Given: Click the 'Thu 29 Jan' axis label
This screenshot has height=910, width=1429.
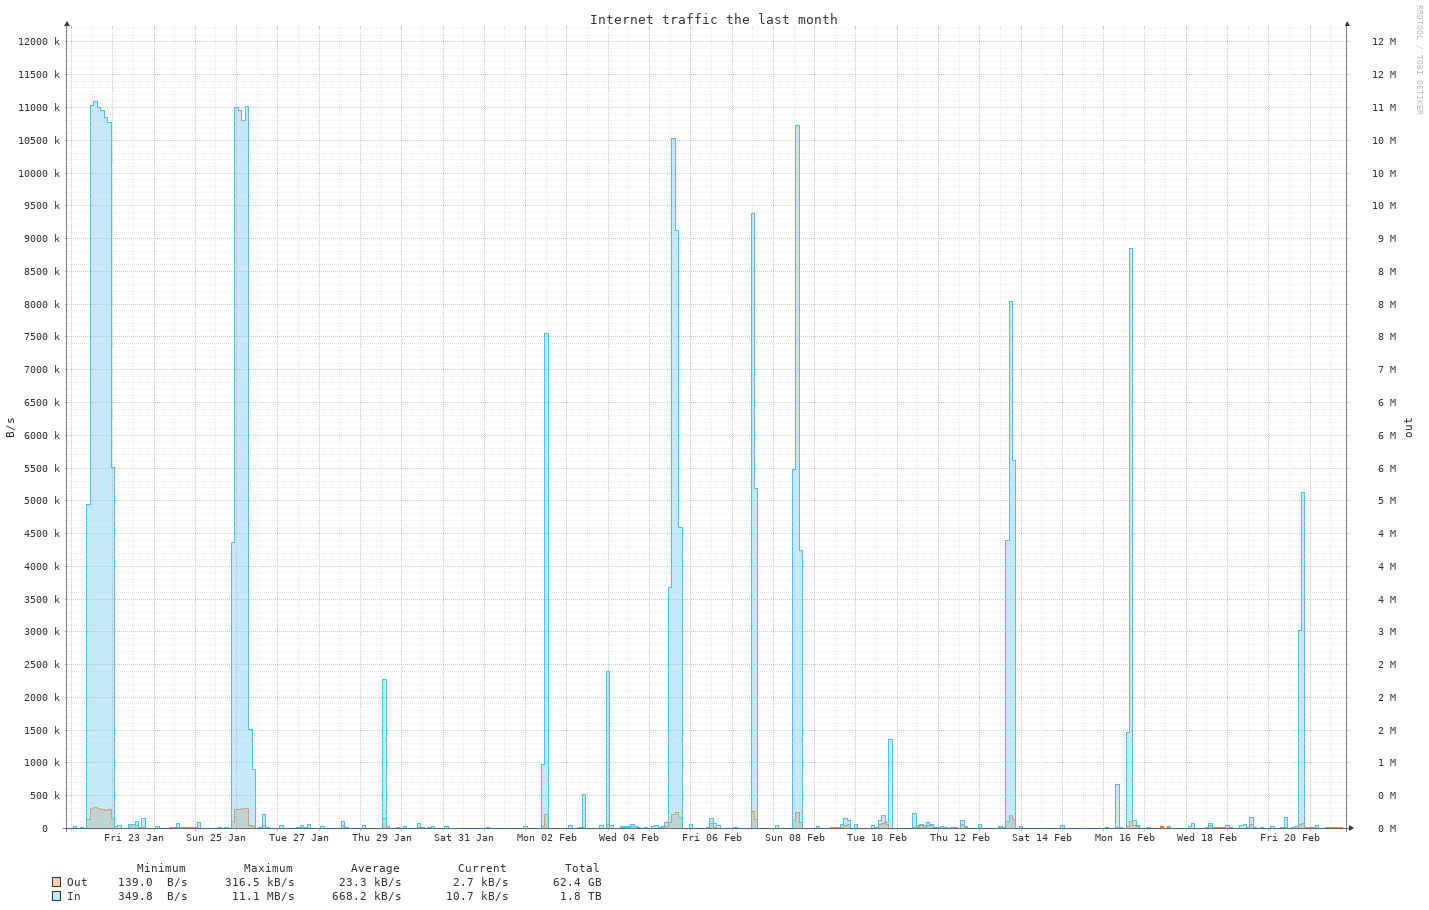Looking at the screenshot, I should (381, 838).
